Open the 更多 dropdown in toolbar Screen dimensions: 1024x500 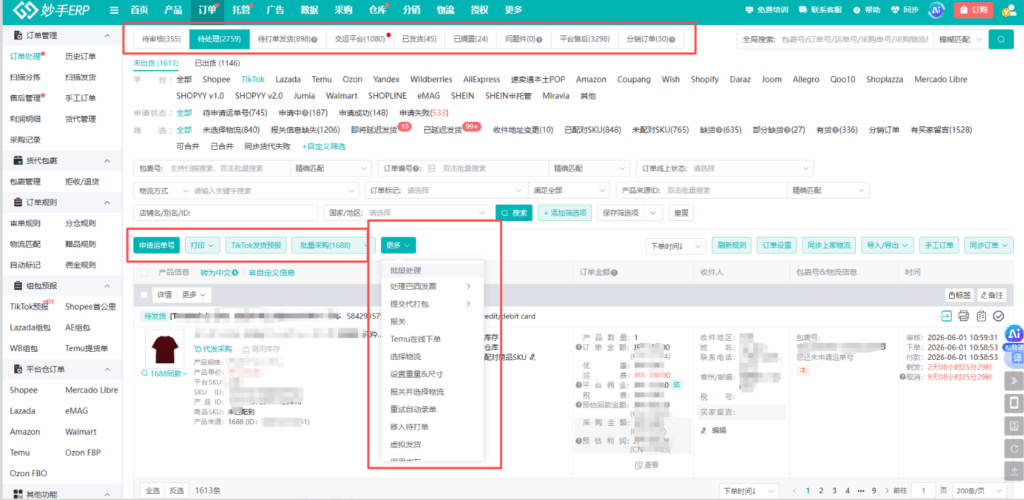click(x=398, y=245)
